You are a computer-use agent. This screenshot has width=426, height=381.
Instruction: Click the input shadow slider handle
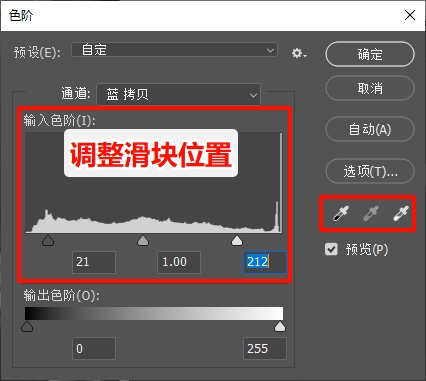[48, 240]
